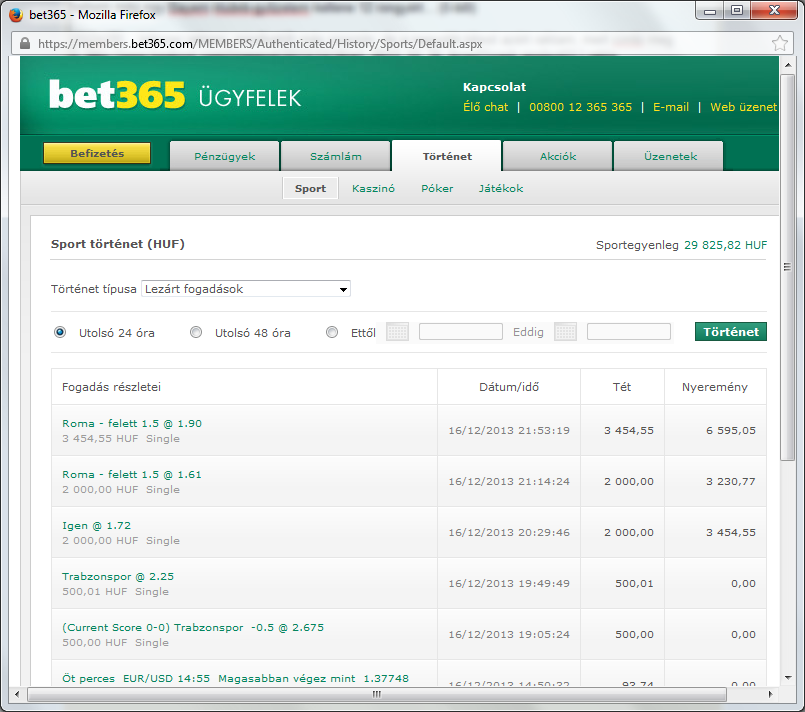The image size is (805, 712).
Task: Click the Ettől start date input field
Action: coord(461,332)
